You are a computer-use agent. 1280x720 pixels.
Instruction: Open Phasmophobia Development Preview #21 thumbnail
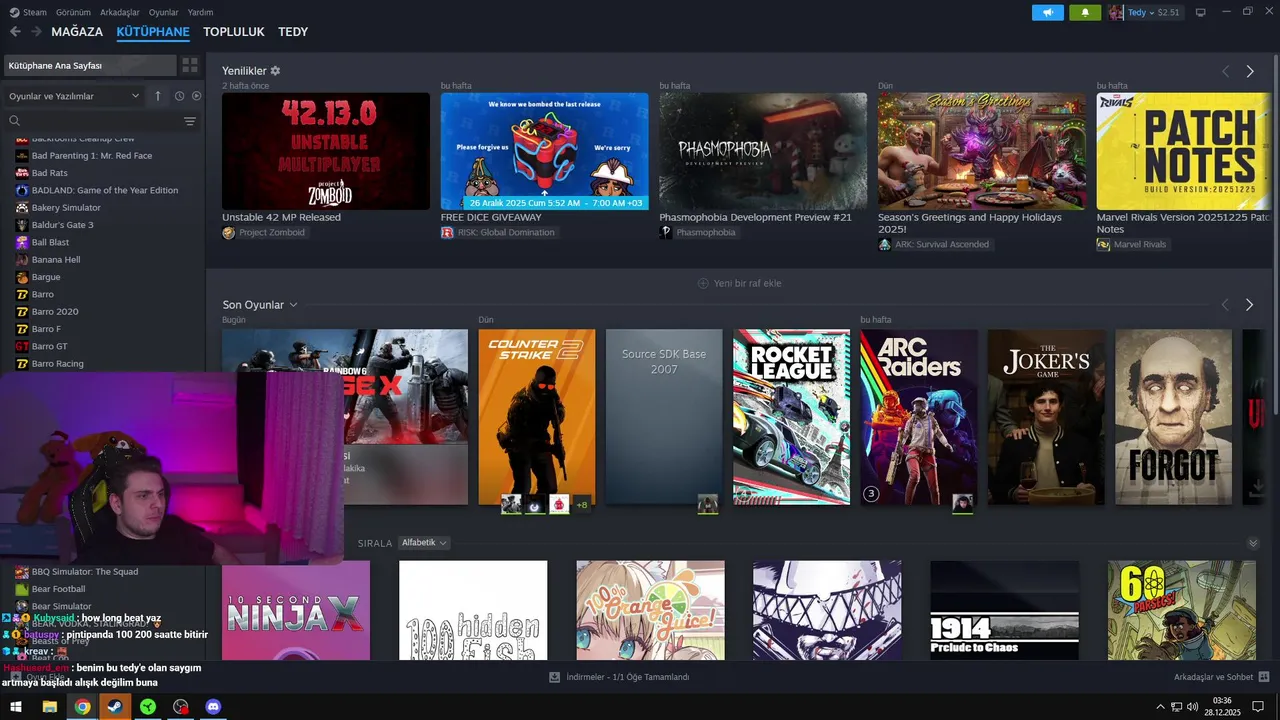click(763, 151)
